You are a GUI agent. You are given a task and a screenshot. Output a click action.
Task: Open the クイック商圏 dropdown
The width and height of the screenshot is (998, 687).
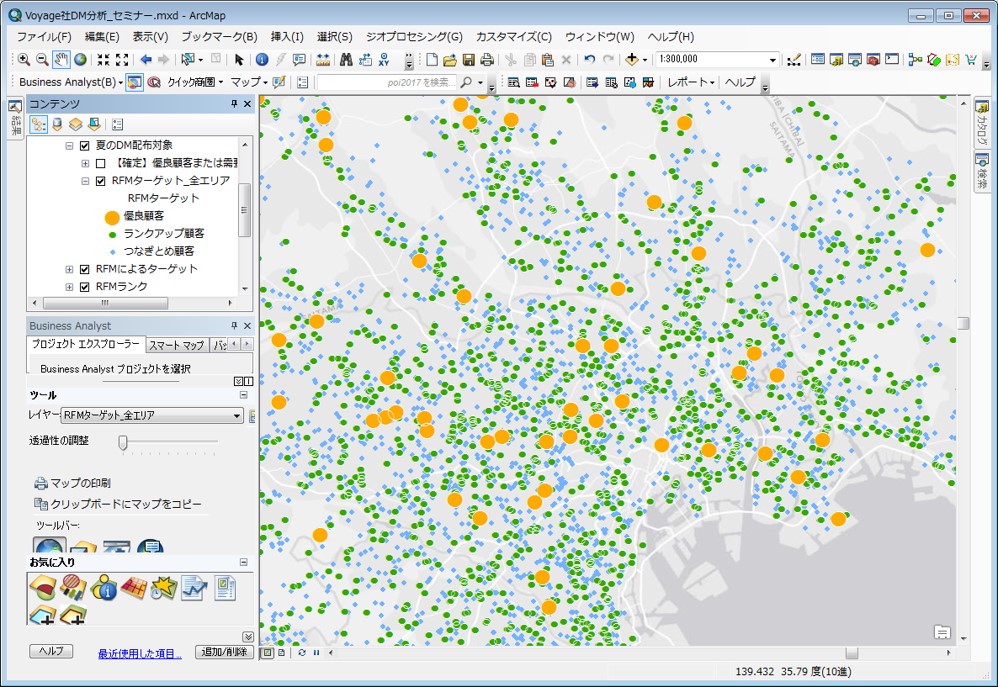pyautogui.click(x=195, y=82)
